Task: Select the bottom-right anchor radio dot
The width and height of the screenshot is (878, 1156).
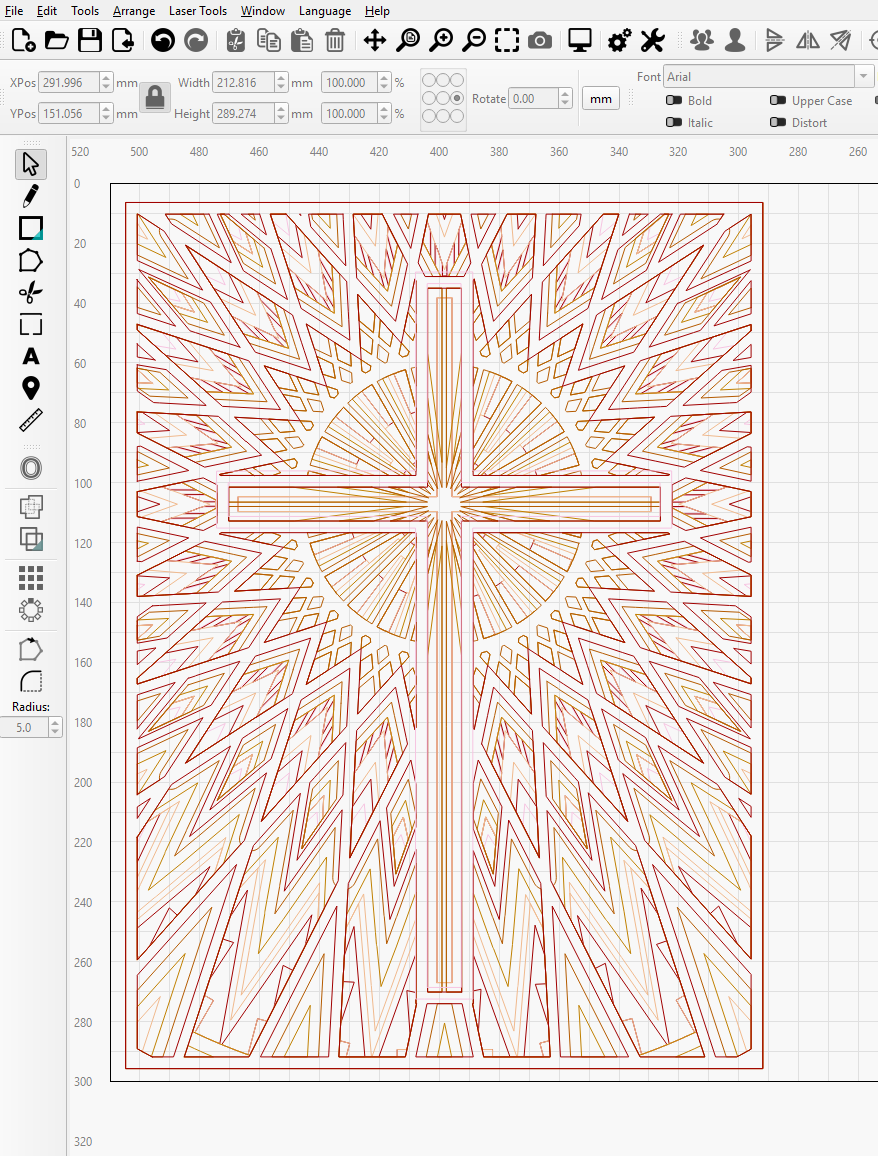Action: (x=457, y=116)
